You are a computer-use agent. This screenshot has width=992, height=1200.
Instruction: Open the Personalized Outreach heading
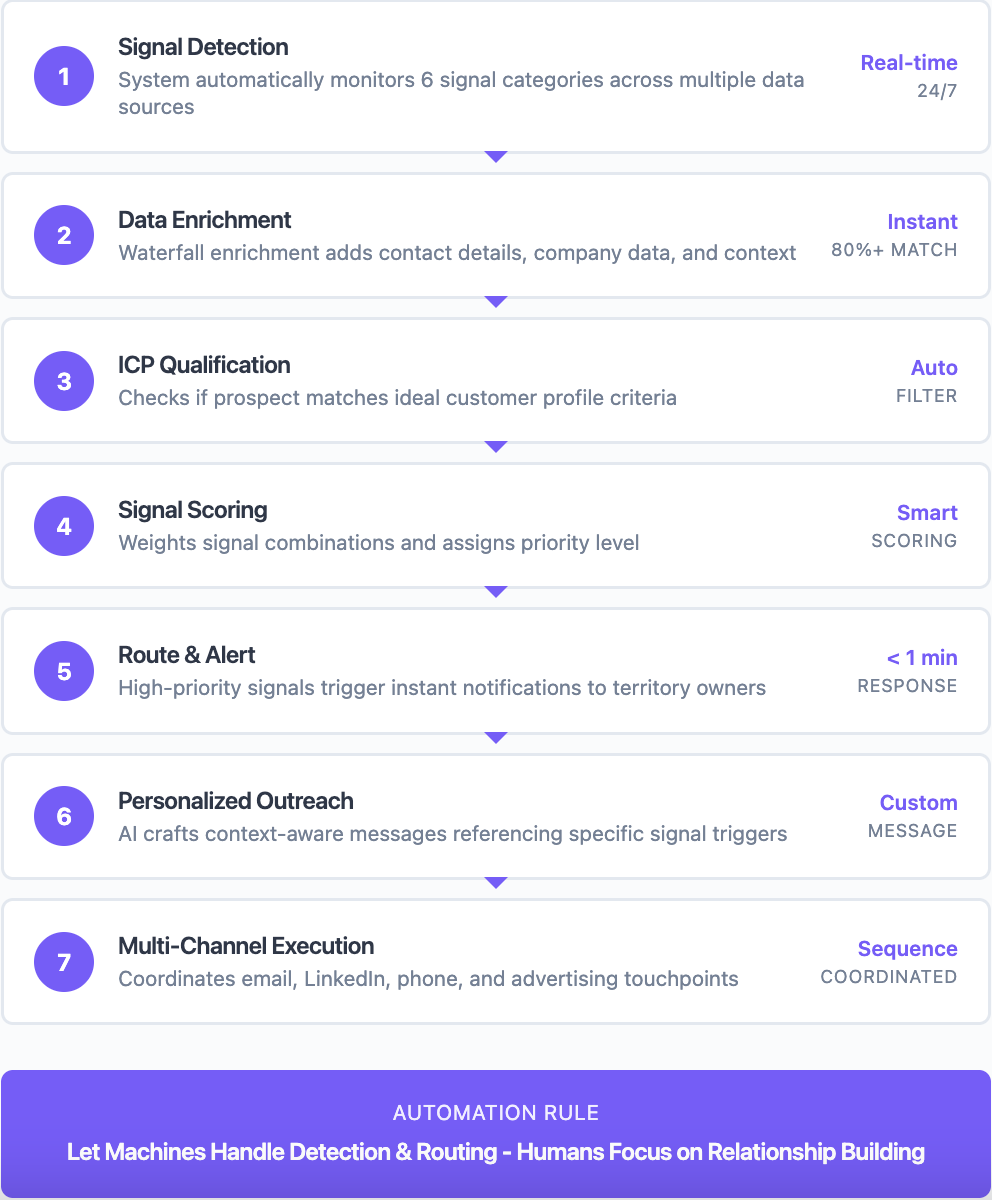[x=236, y=801]
